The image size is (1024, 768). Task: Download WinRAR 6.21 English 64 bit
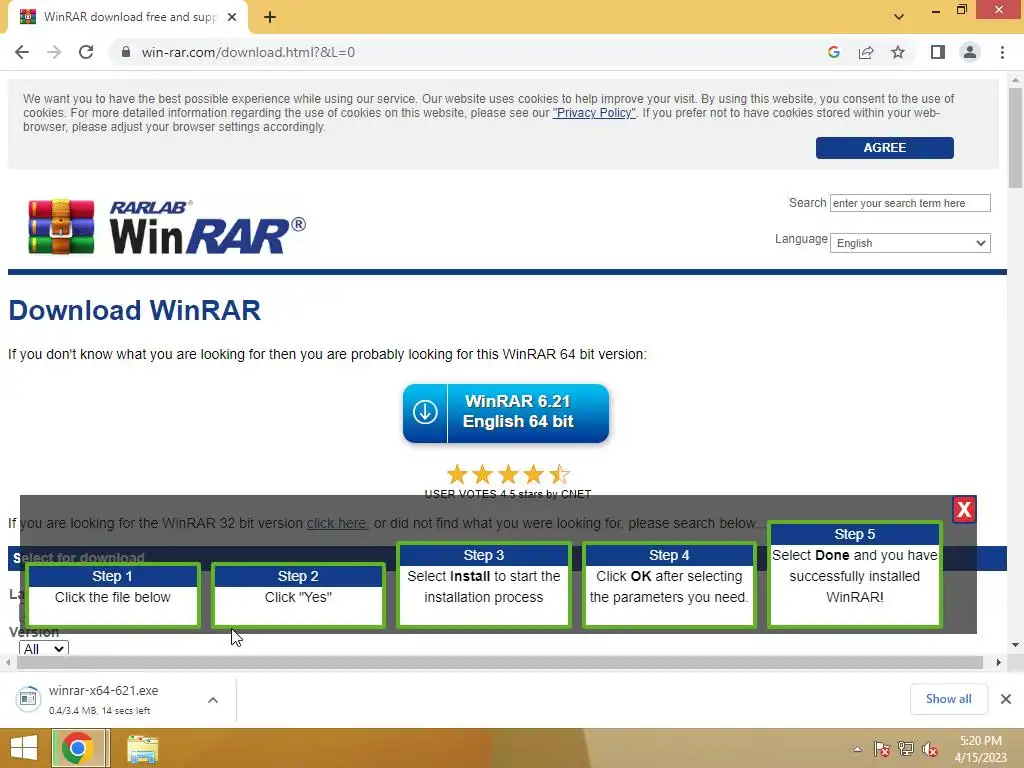tap(505, 413)
